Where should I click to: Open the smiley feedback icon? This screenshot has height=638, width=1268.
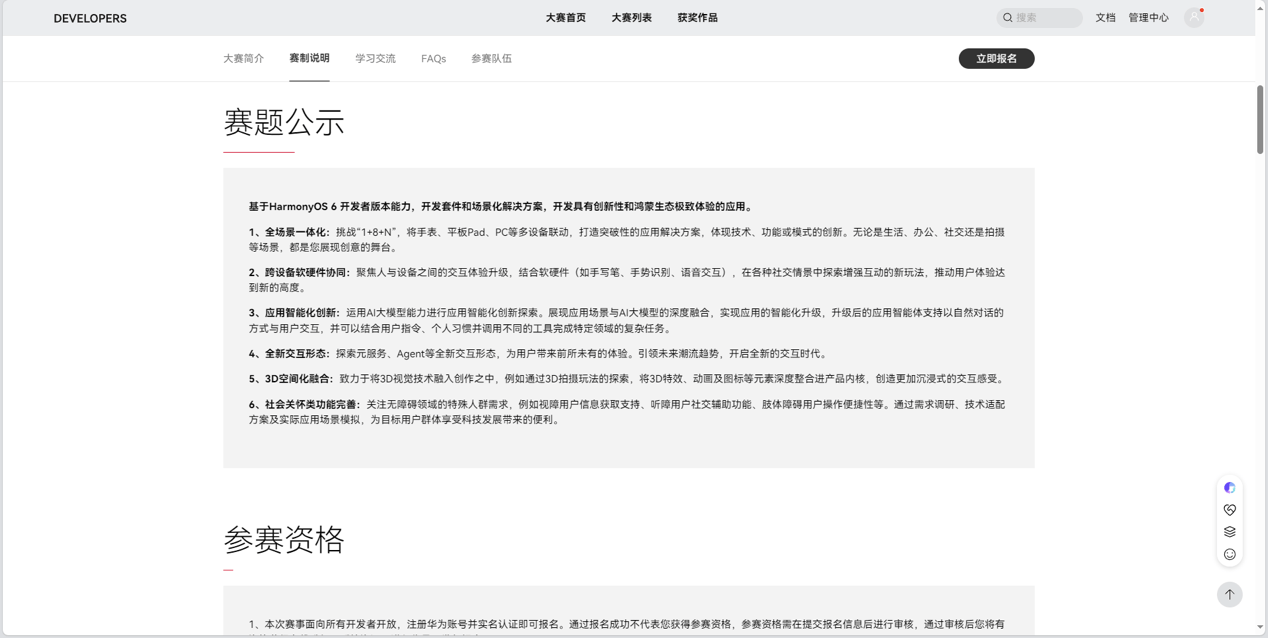(x=1230, y=554)
